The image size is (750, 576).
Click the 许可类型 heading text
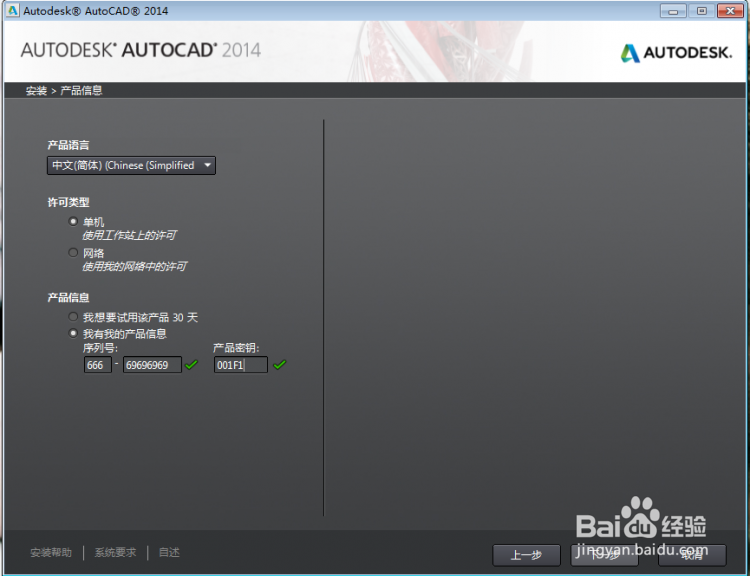click(68, 202)
